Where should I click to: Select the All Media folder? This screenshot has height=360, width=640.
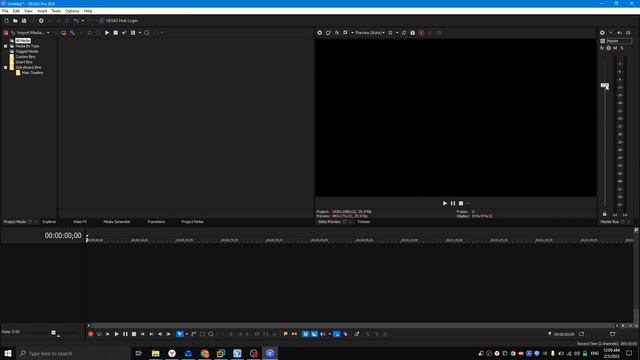(x=23, y=41)
